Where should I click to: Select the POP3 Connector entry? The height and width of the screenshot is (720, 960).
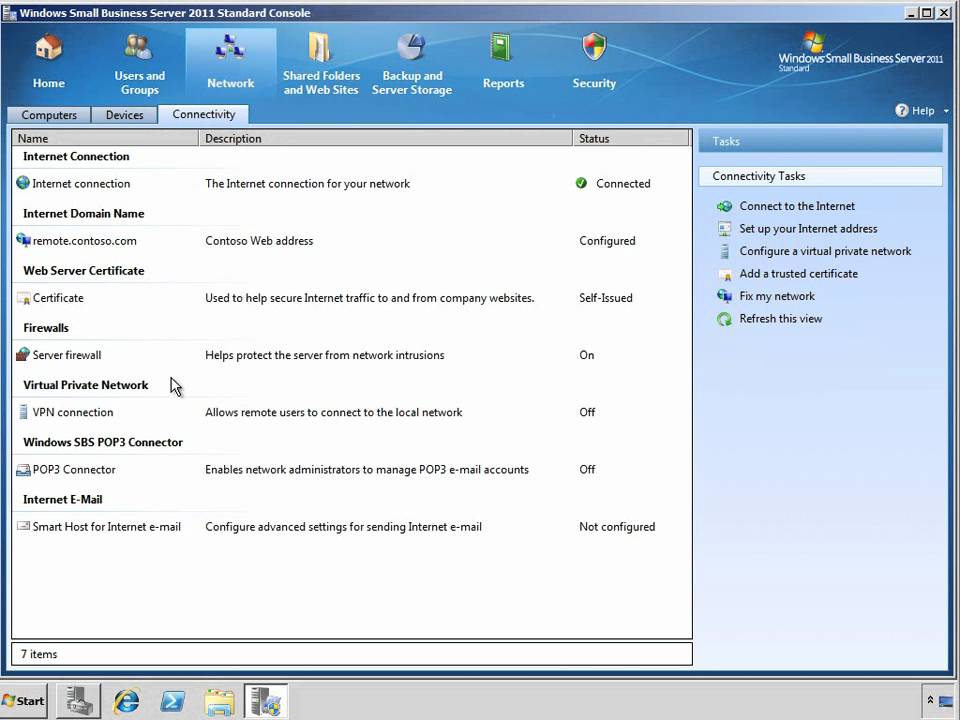pyautogui.click(x=74, y=470)
